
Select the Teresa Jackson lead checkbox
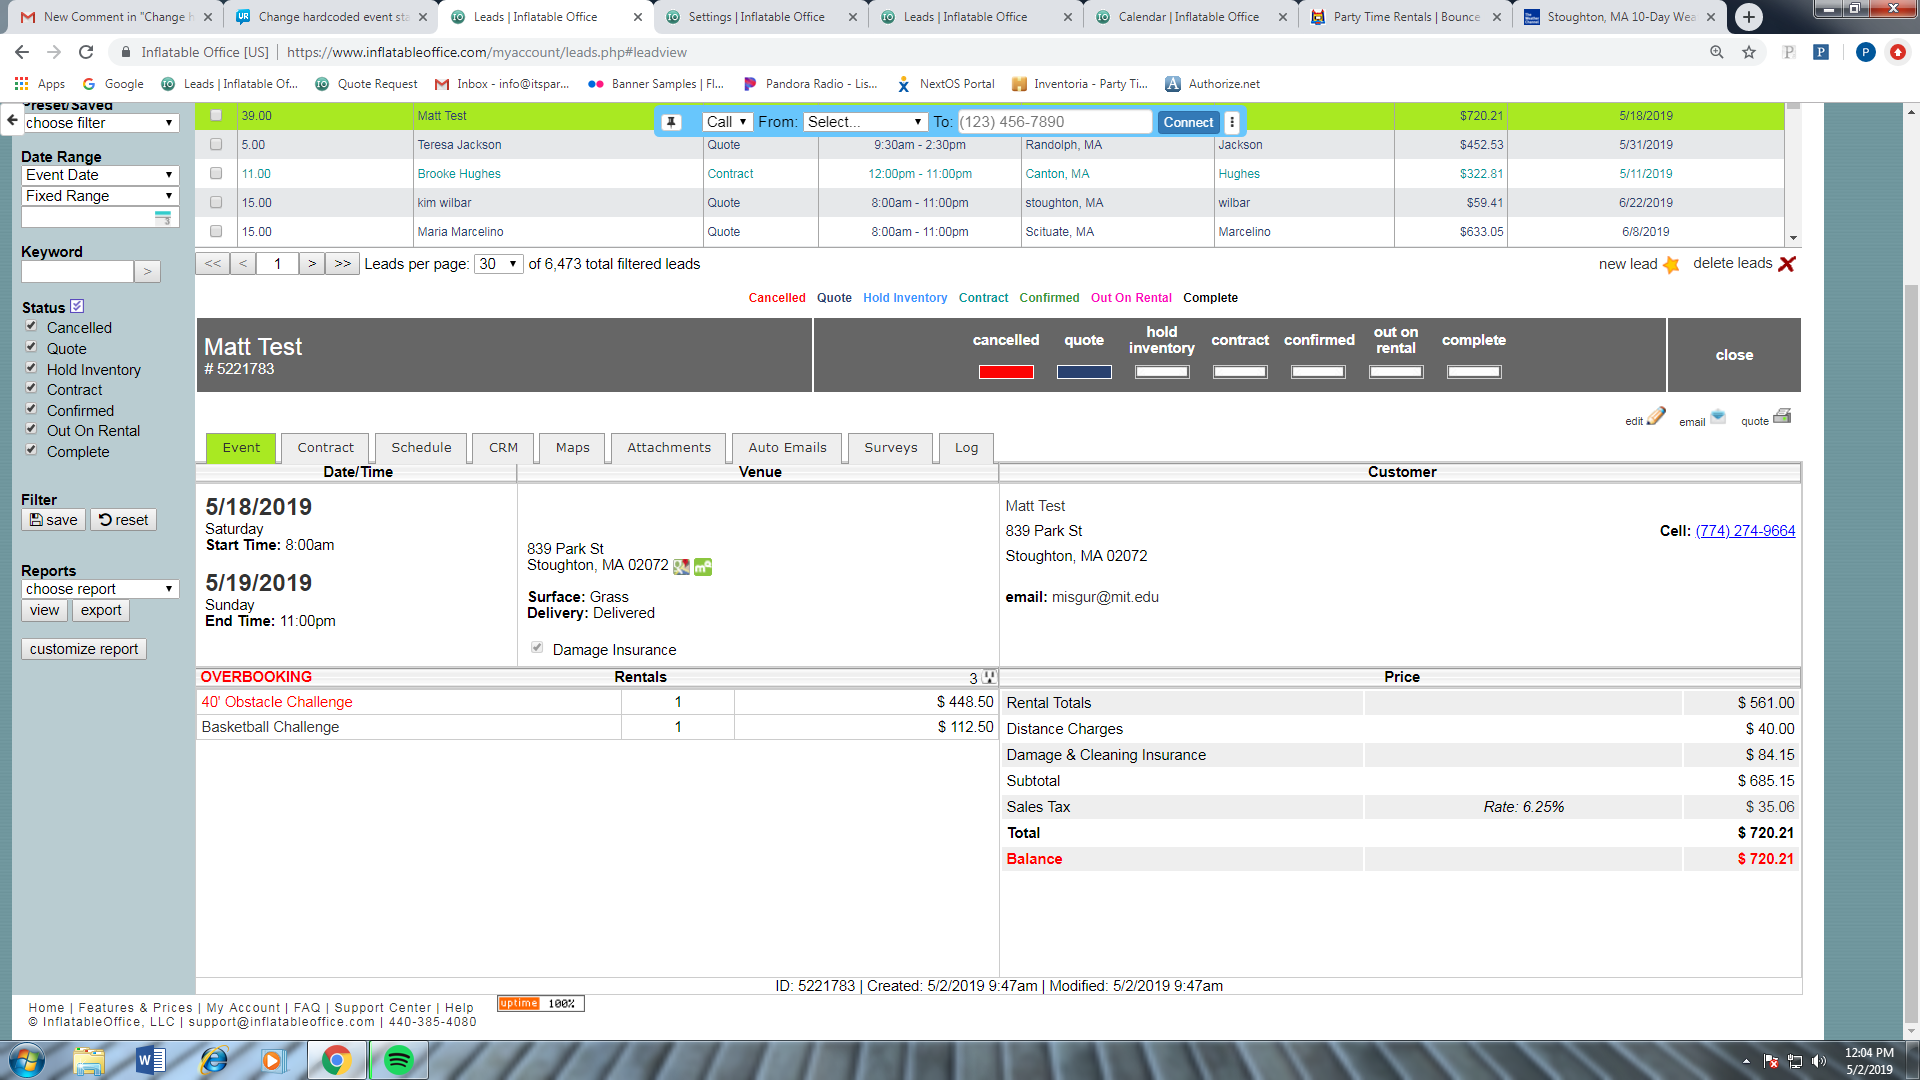click(x=216, y=145)
